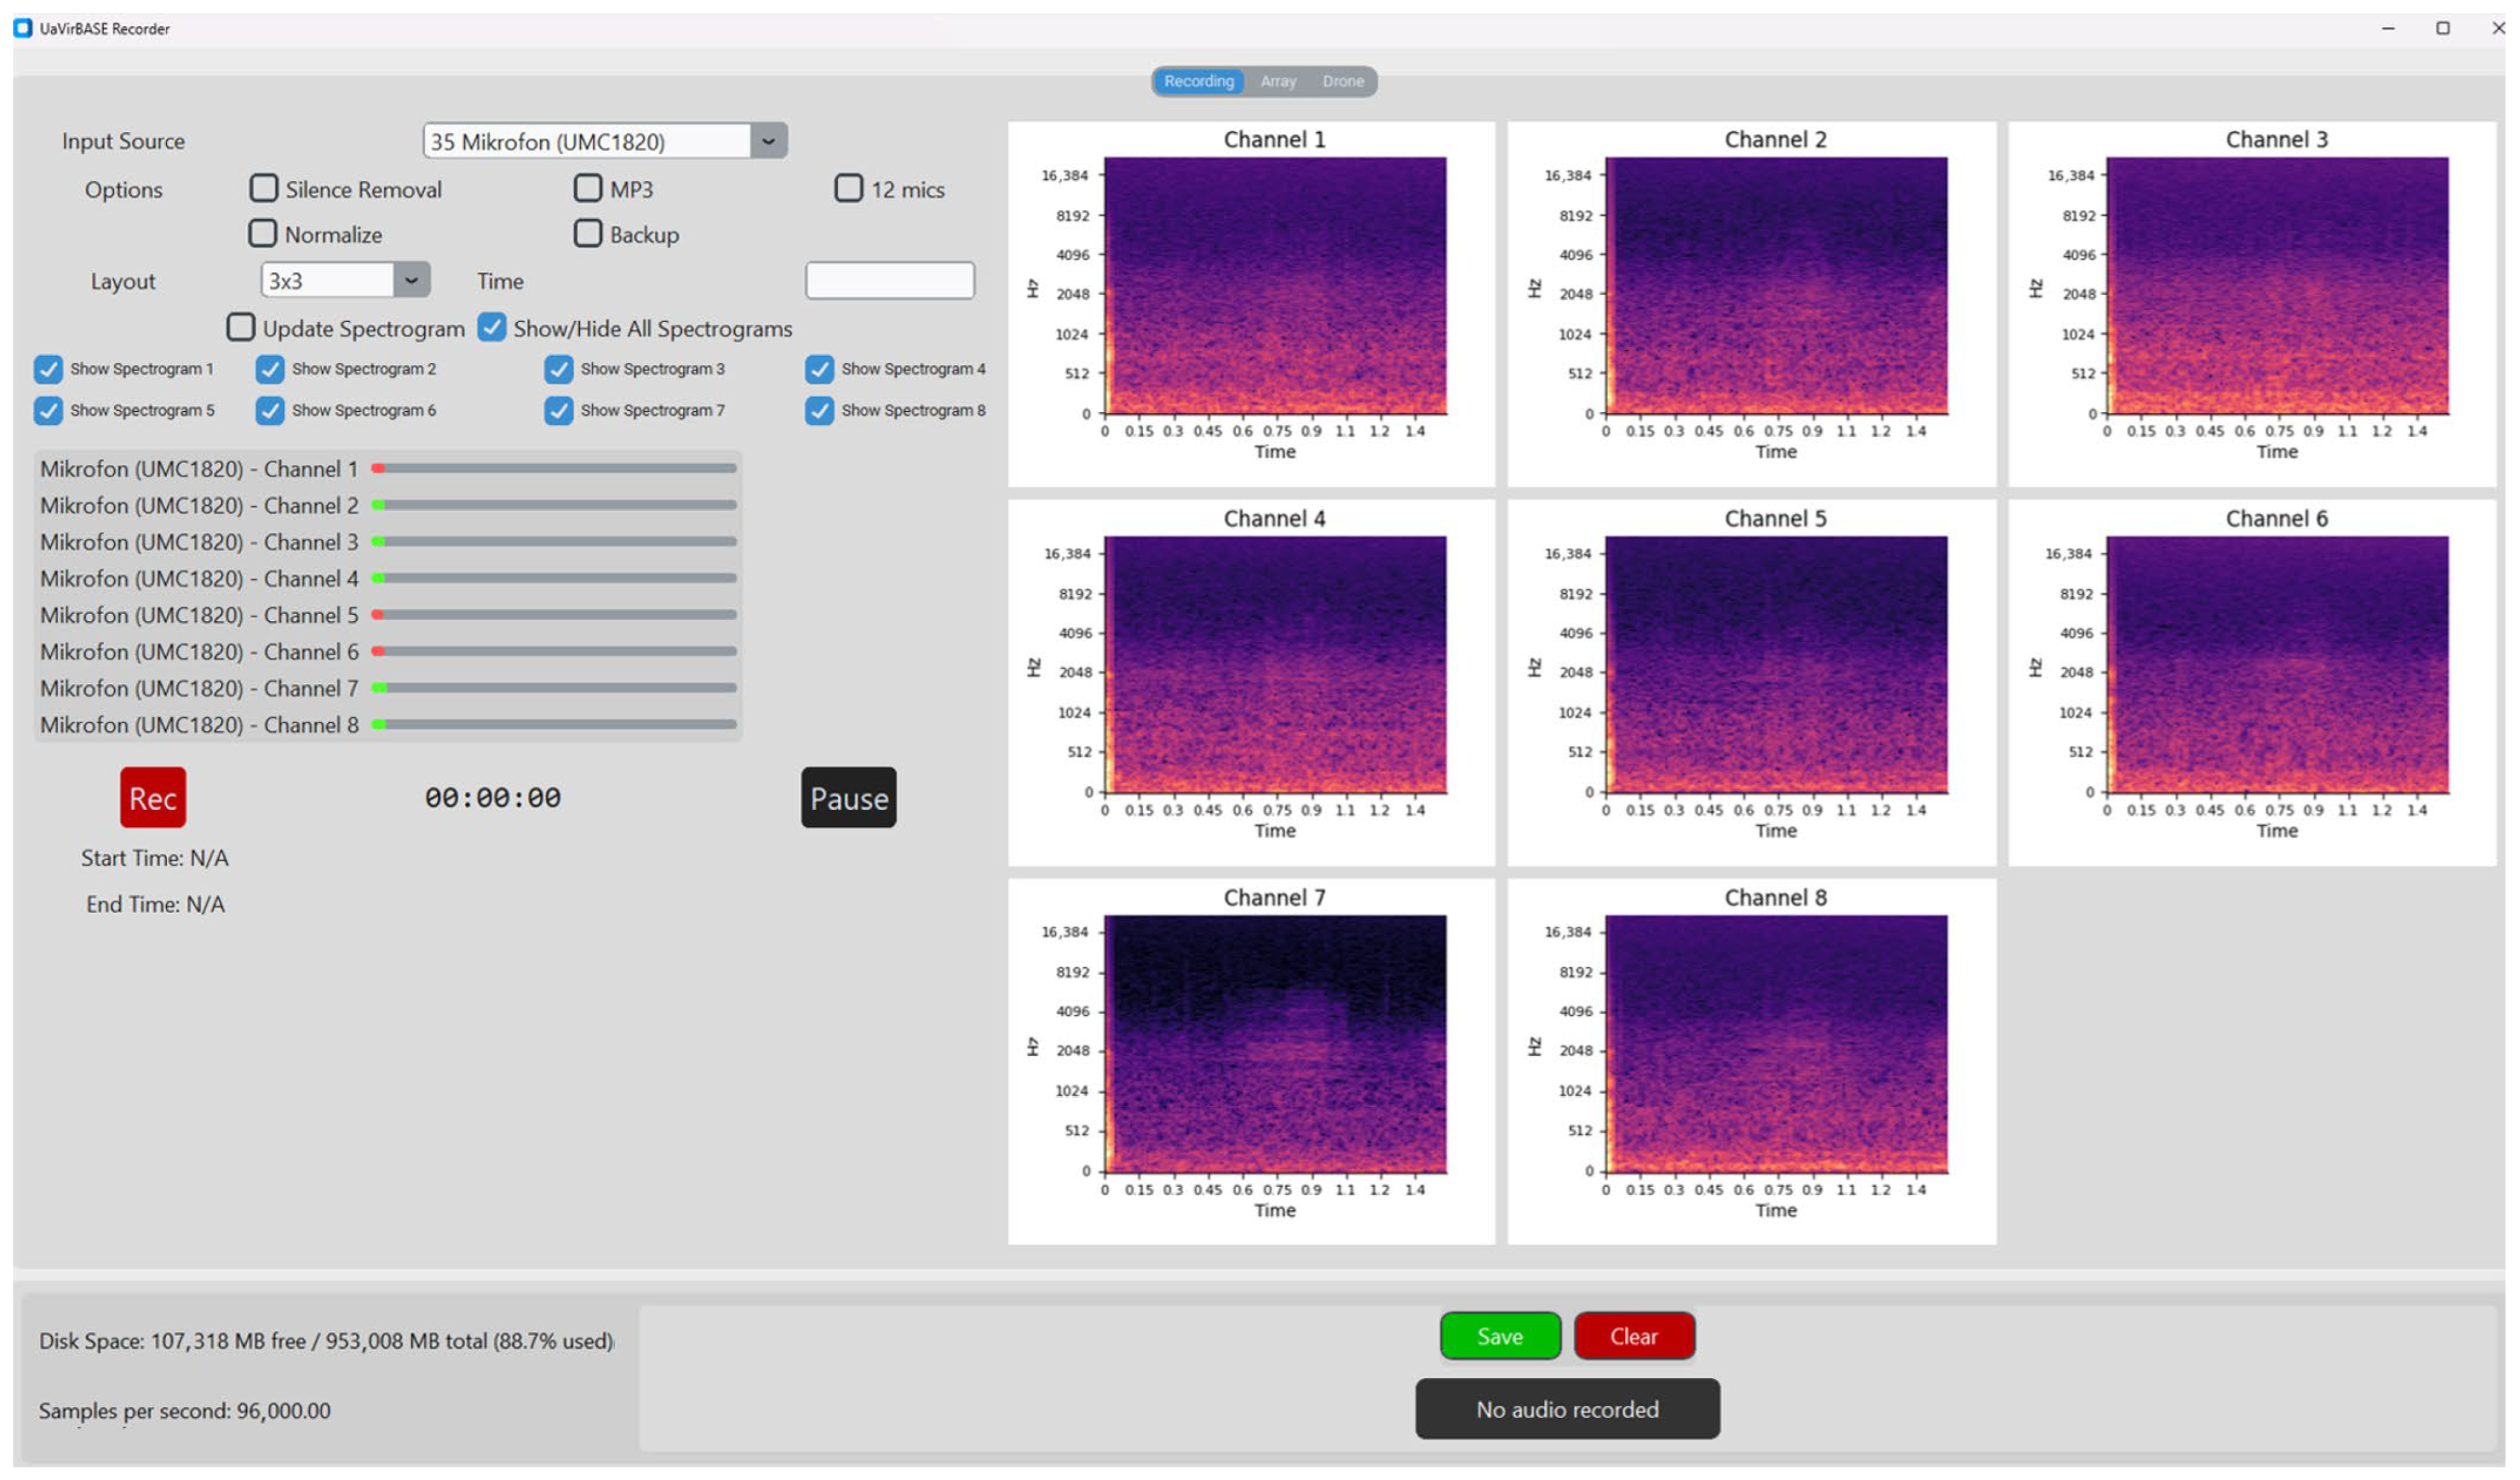Click the Channel 8 green level indicator
2520x1480 pixels.
[x=379, y=724]
